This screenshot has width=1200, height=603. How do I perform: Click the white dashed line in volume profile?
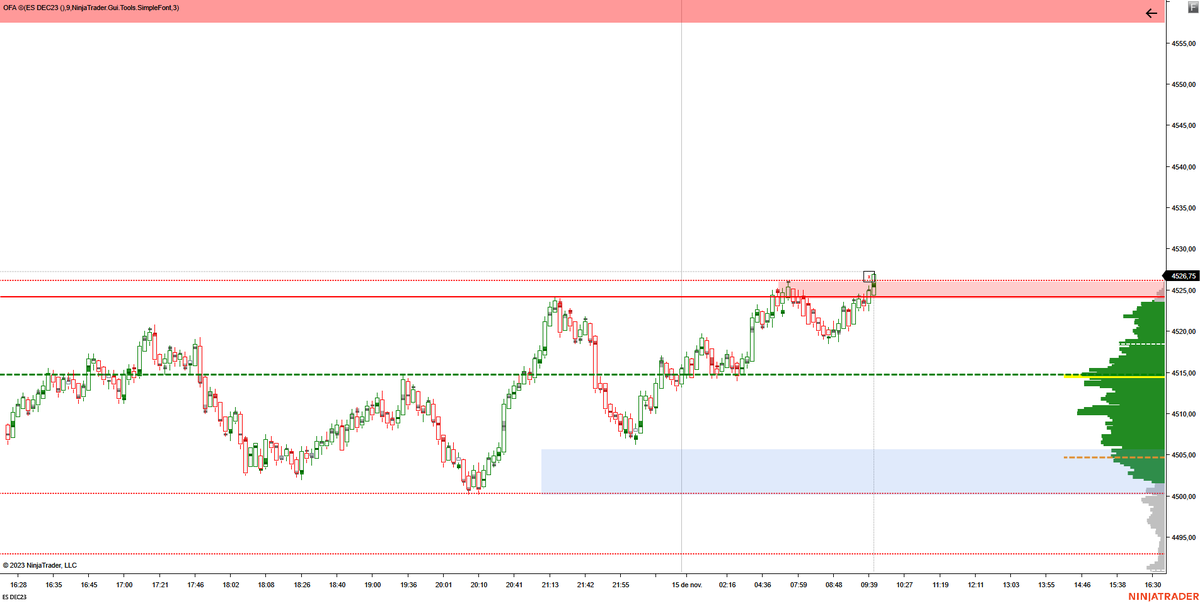[1143, 344]
